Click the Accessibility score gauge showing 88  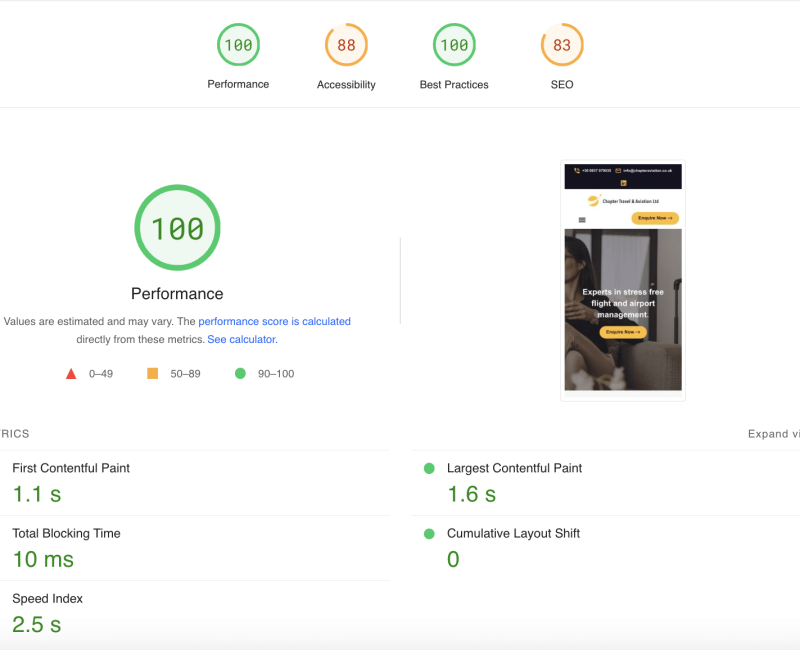[x=346, y=45]
